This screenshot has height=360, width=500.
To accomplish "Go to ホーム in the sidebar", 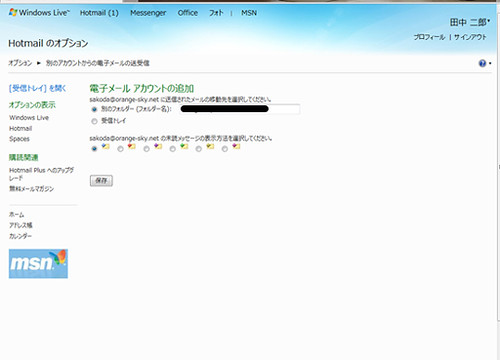I will click(x=16, y=214).
